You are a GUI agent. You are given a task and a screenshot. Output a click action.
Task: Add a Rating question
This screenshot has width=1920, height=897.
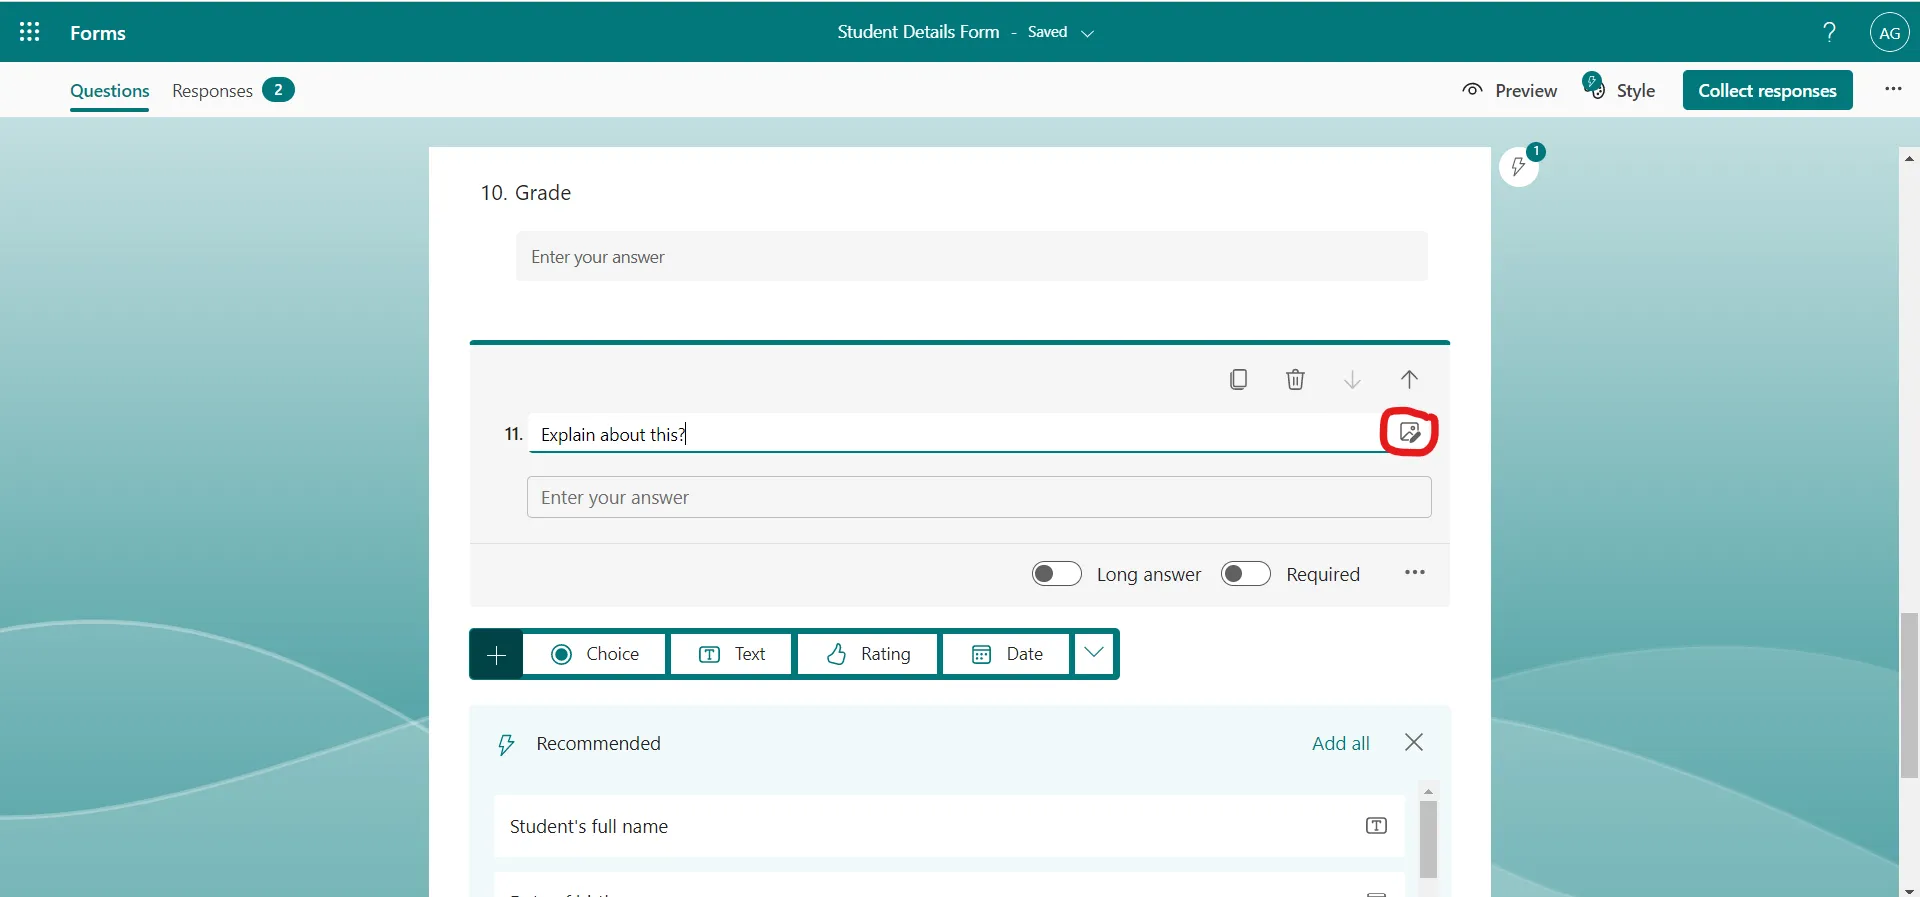[x=868, y=654]
